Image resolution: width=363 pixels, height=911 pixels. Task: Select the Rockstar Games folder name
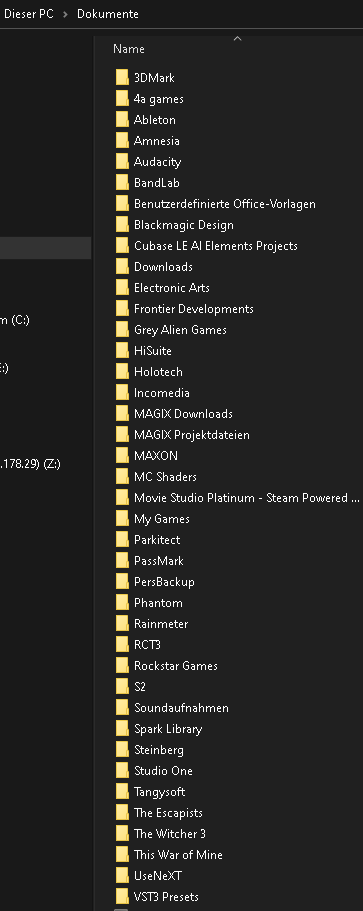pyautogui.click(x=175, y=666)
